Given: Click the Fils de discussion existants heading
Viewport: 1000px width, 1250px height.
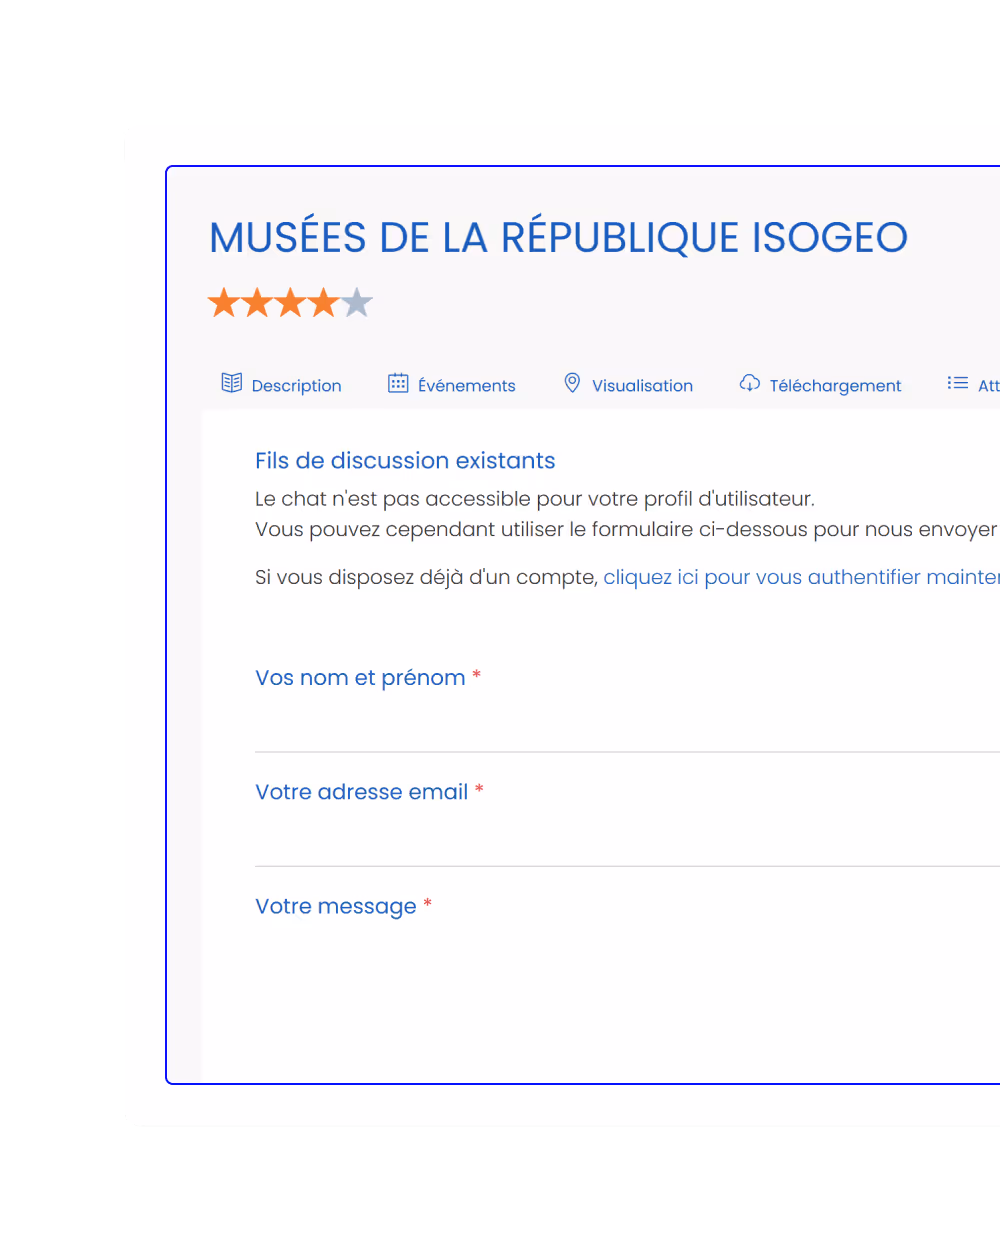Looking at the screenshot, I should (405, 460).
